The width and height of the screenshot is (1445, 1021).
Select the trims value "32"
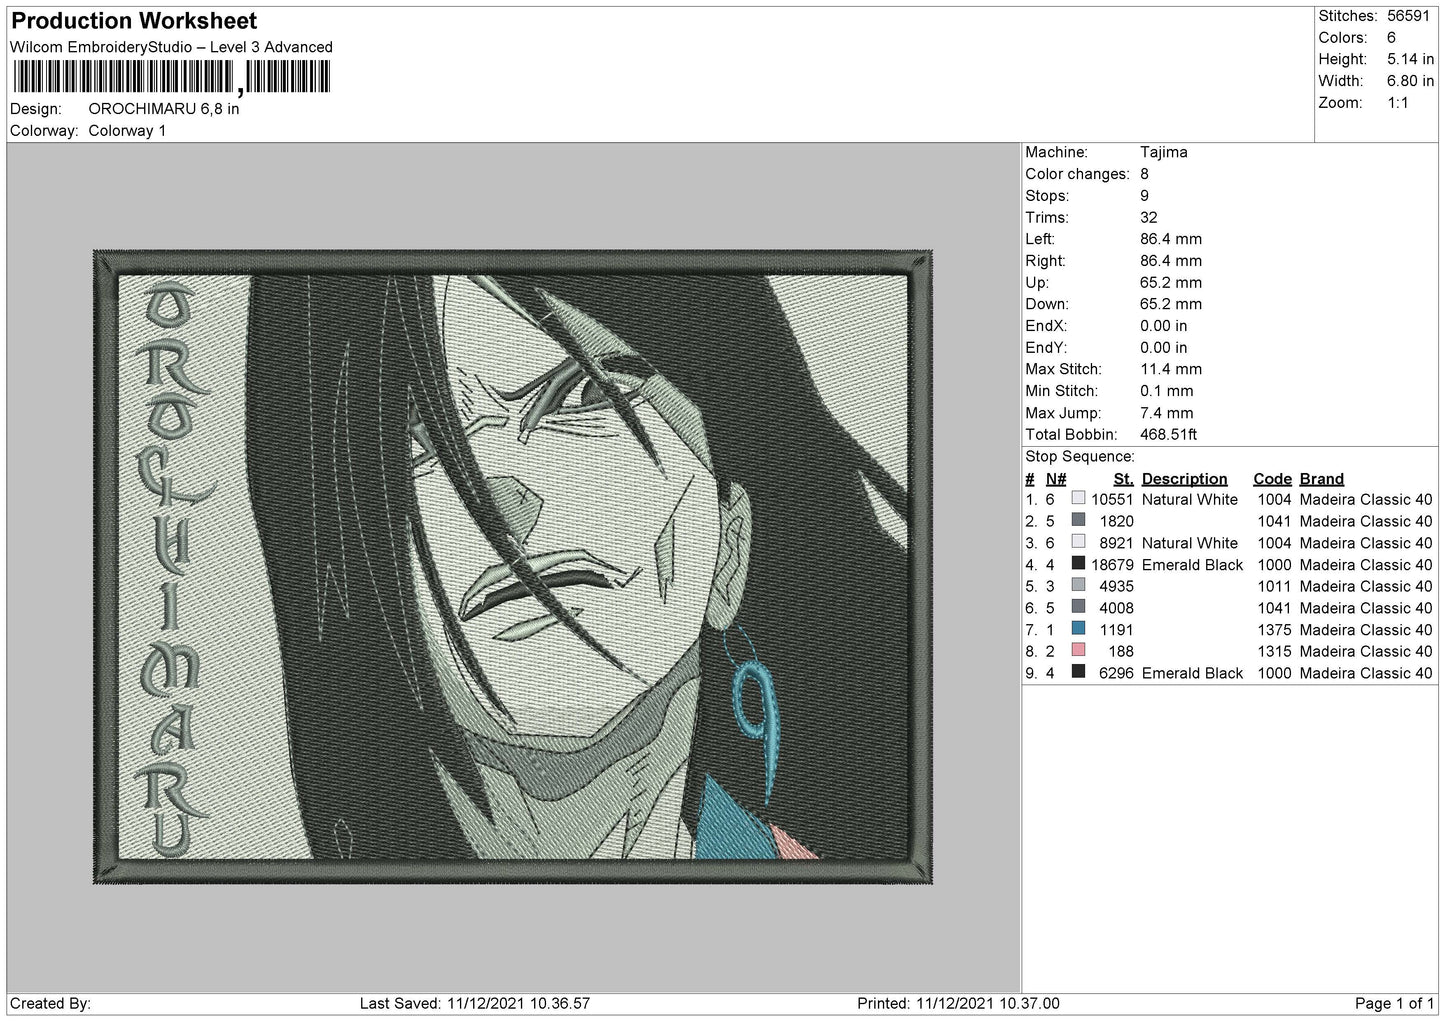coord(1149,218)
